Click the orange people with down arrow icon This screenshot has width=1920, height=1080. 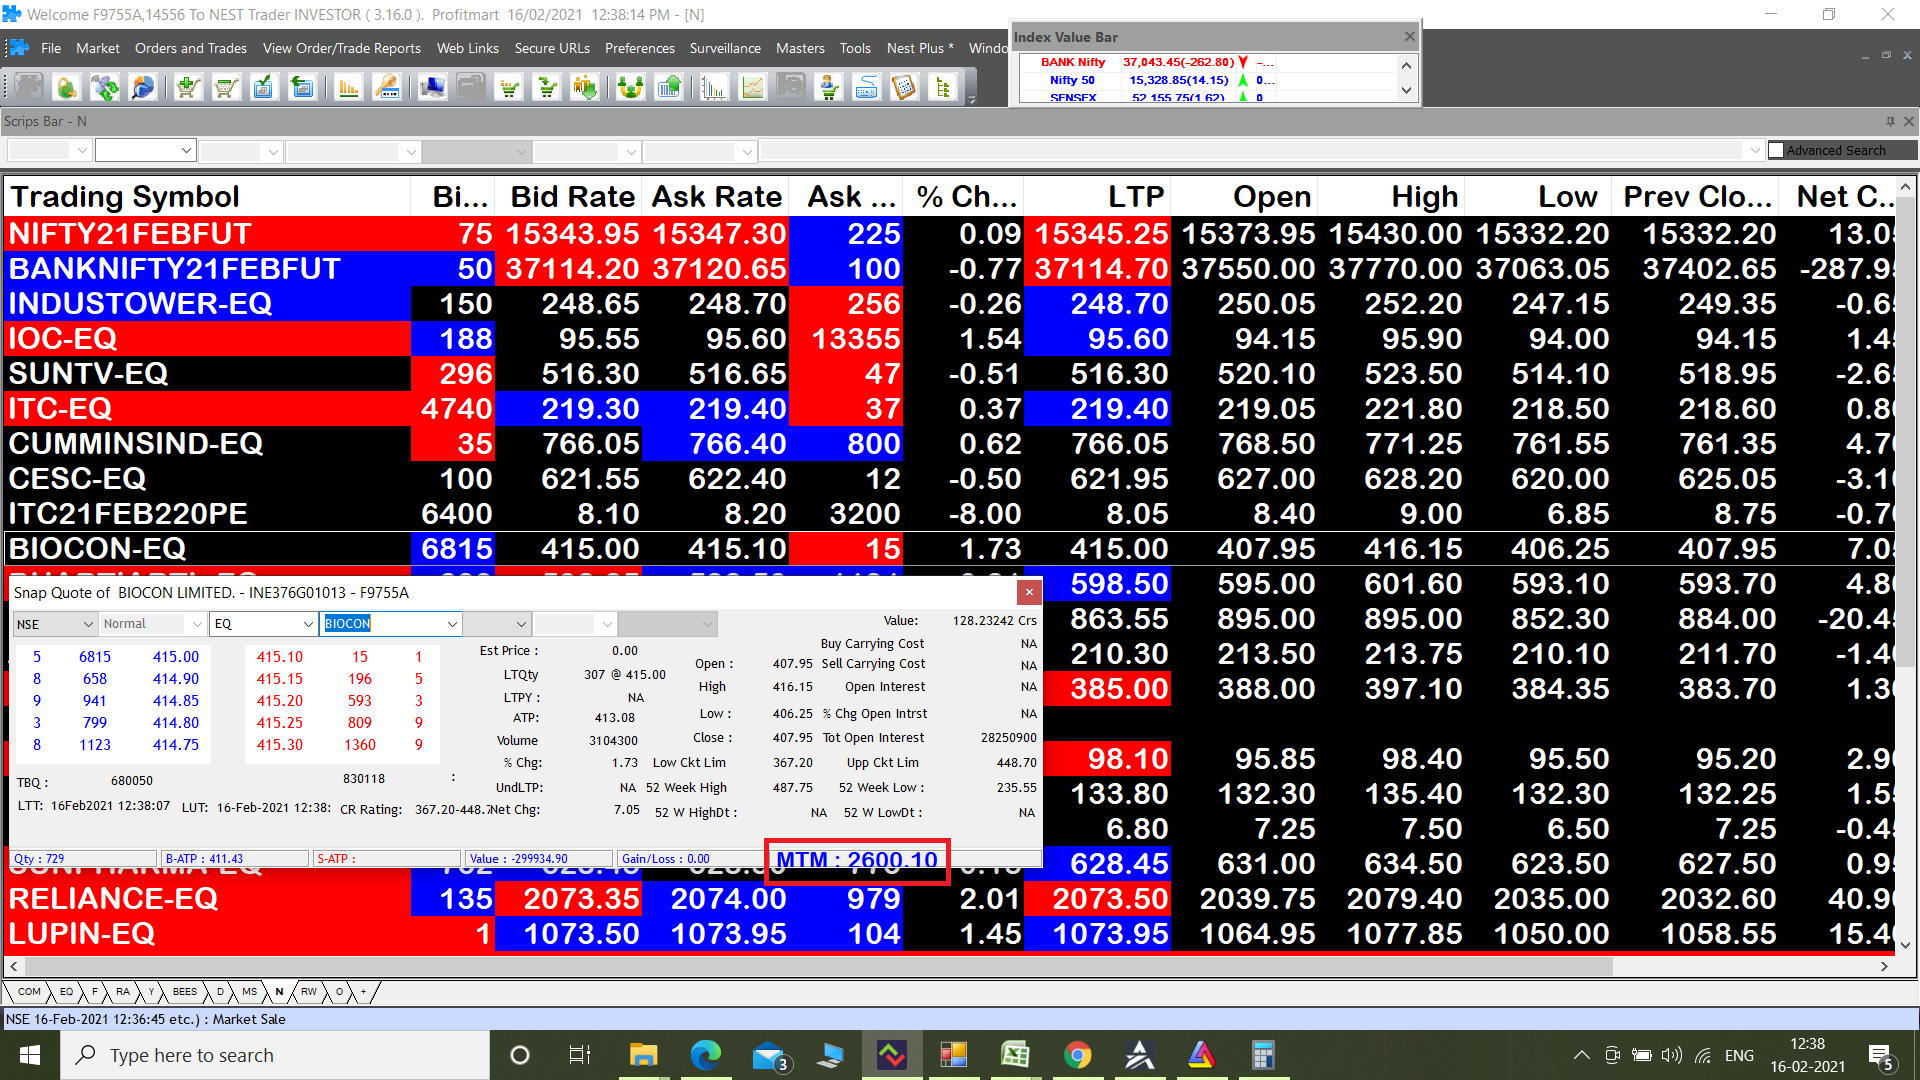585,88
